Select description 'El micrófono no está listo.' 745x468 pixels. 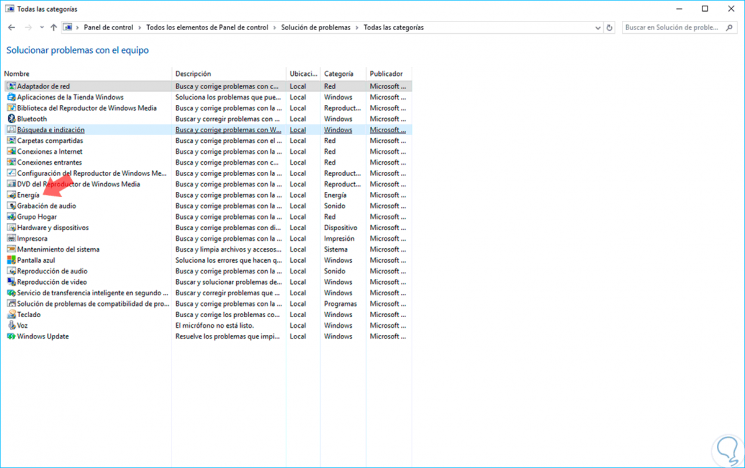214,325
